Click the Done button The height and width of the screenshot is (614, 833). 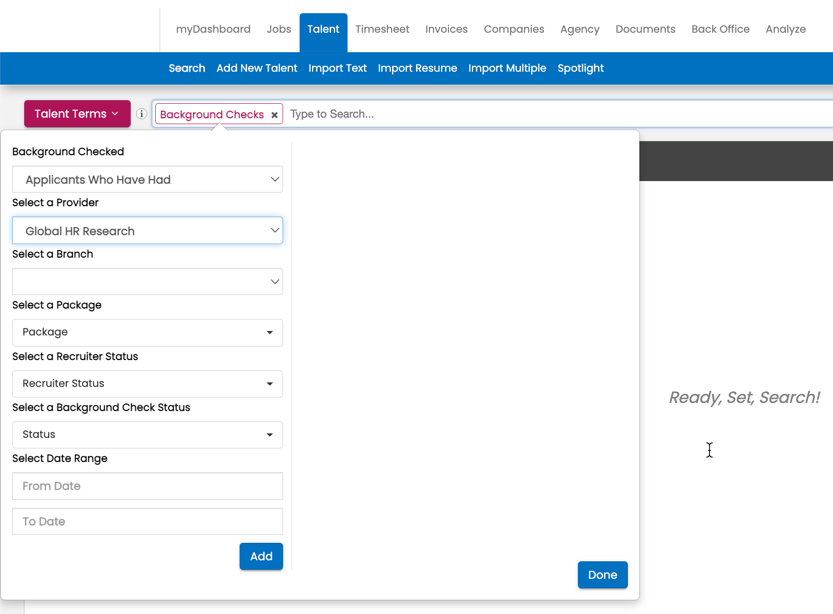point(602,575)
